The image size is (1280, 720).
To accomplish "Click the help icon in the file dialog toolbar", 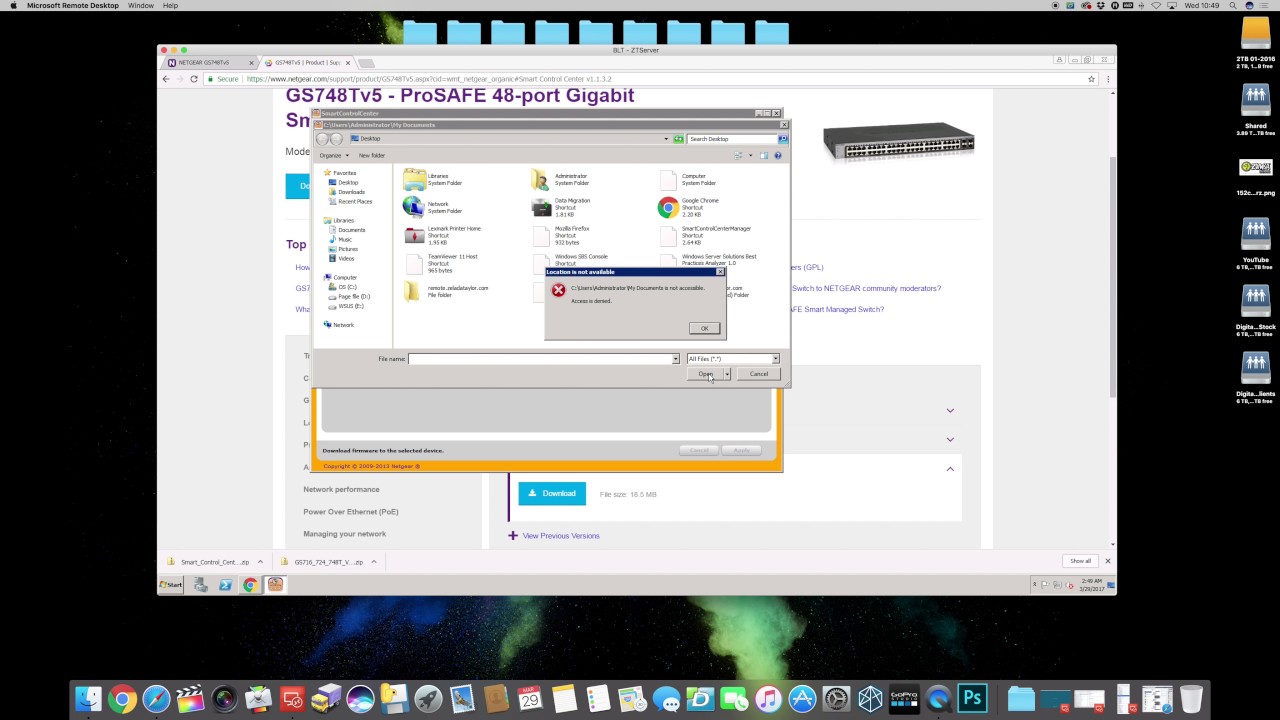I will point(777,155).
